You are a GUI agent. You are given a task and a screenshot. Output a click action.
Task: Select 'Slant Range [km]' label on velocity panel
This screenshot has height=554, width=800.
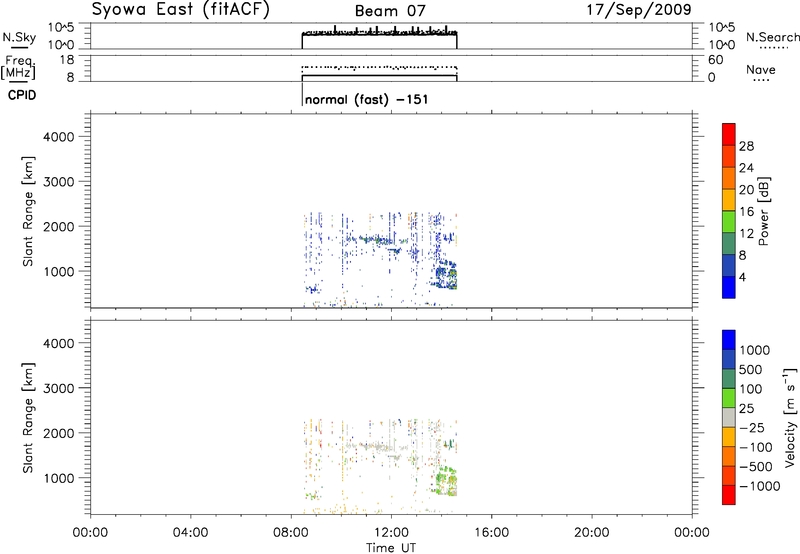coord(28,418)
